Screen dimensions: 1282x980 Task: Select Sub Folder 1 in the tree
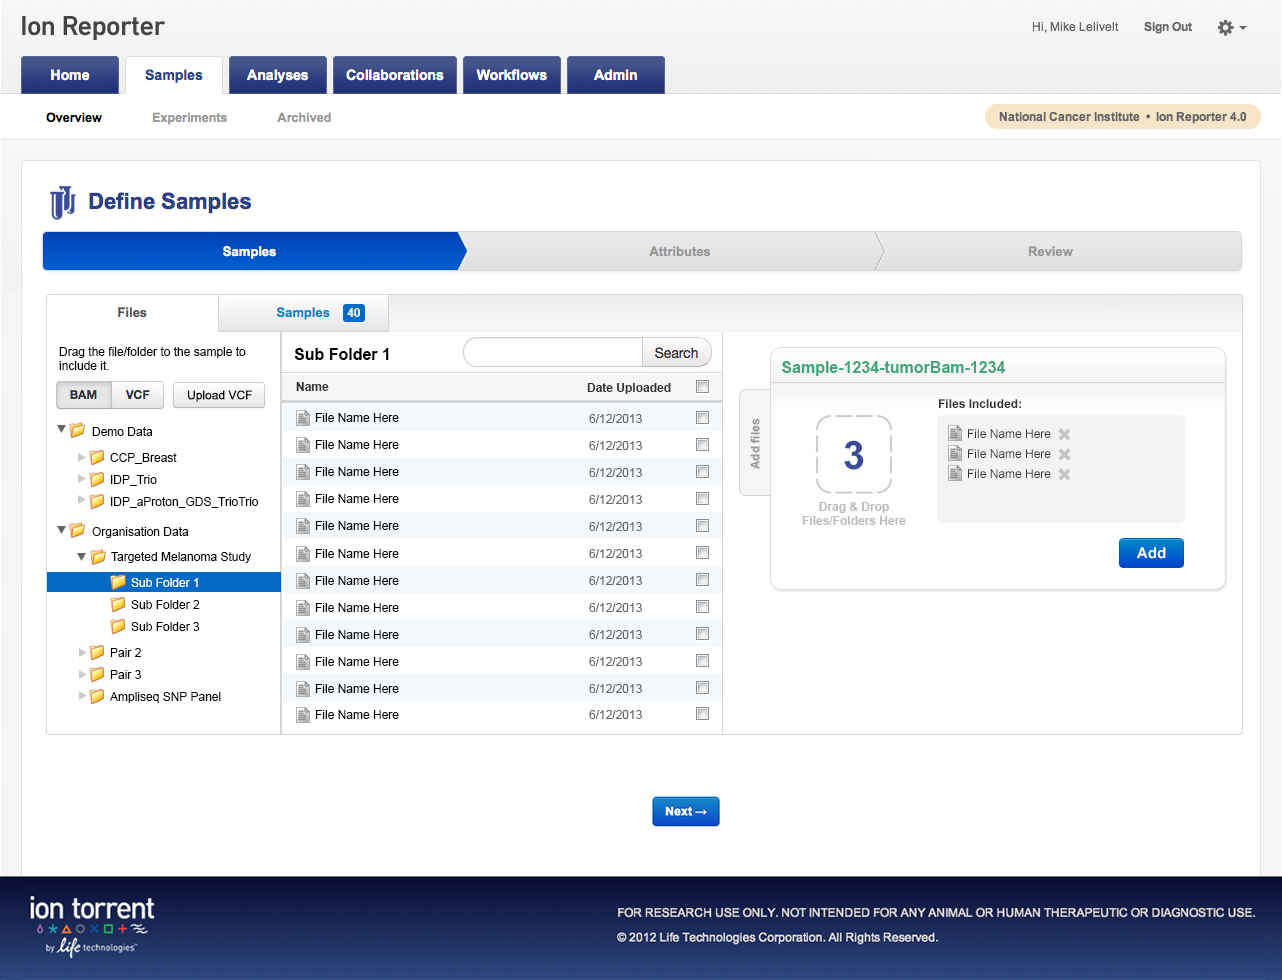click(164, 582)
